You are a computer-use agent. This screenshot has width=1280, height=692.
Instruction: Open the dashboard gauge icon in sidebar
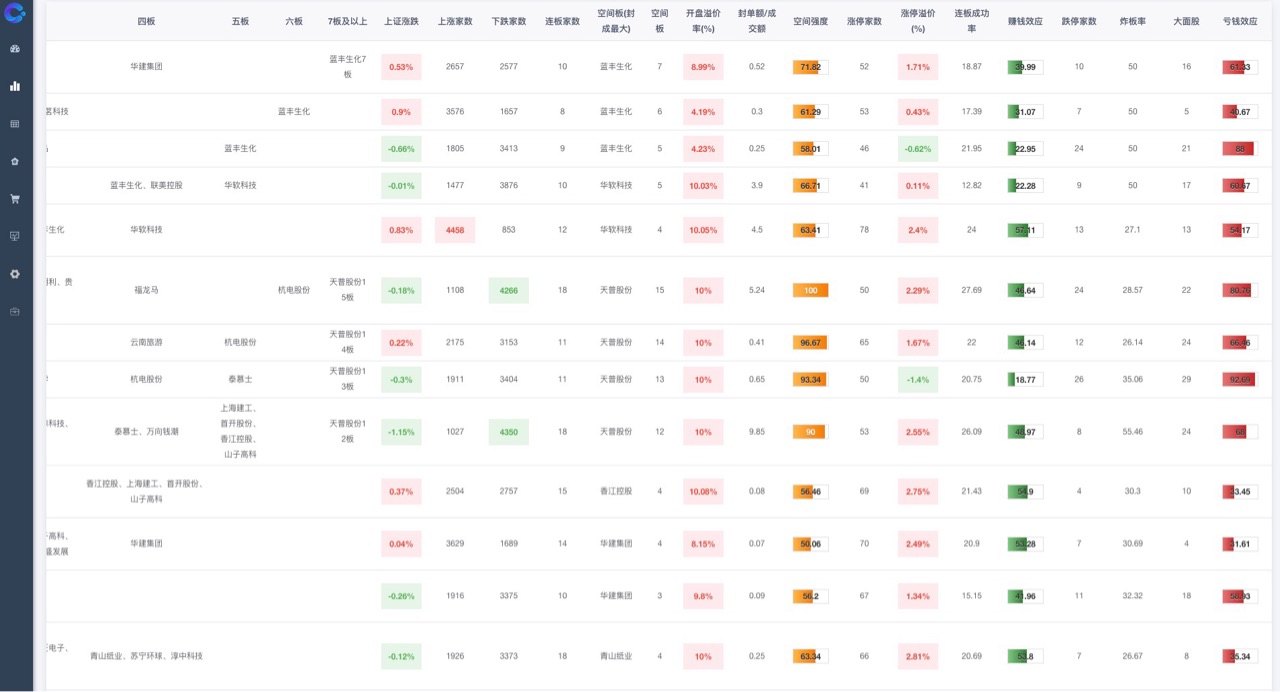click(x=15, y=49)
